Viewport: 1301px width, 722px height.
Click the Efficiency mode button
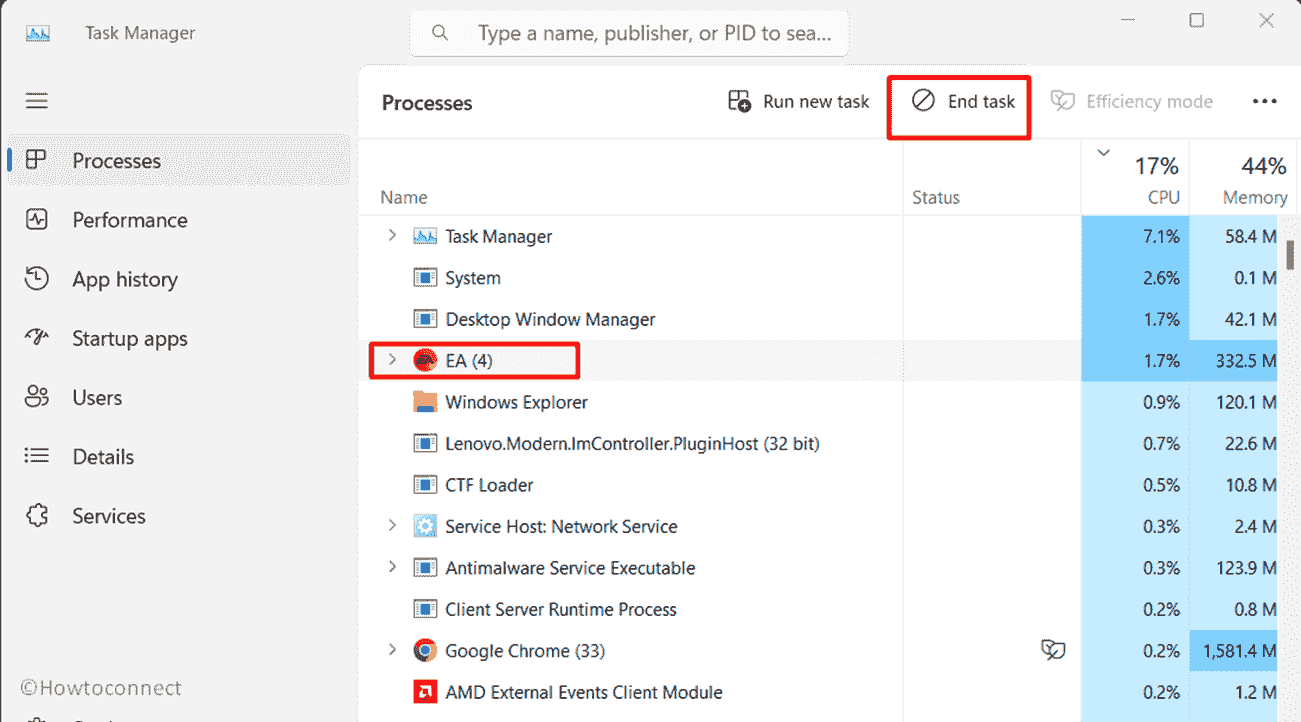[x=1131, y=101]
